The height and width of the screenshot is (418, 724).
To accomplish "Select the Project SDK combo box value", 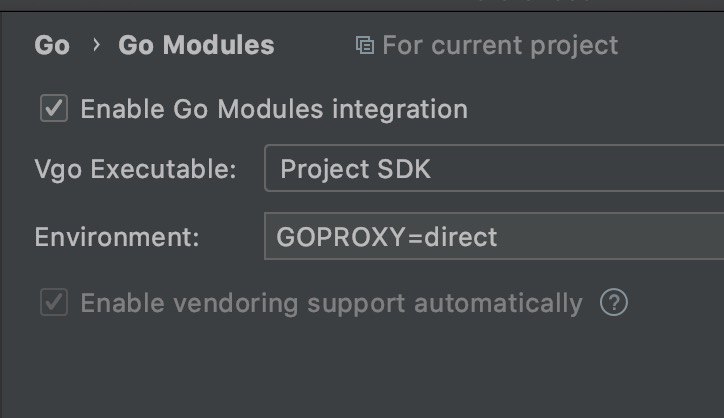I will [356, 169].
